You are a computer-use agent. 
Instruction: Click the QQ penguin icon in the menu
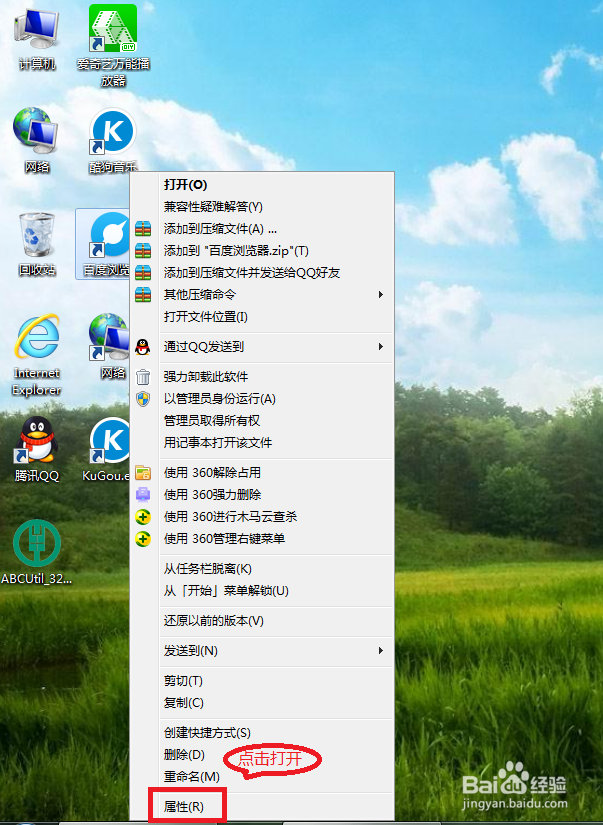pyautogui.click(x=143, y=347)
